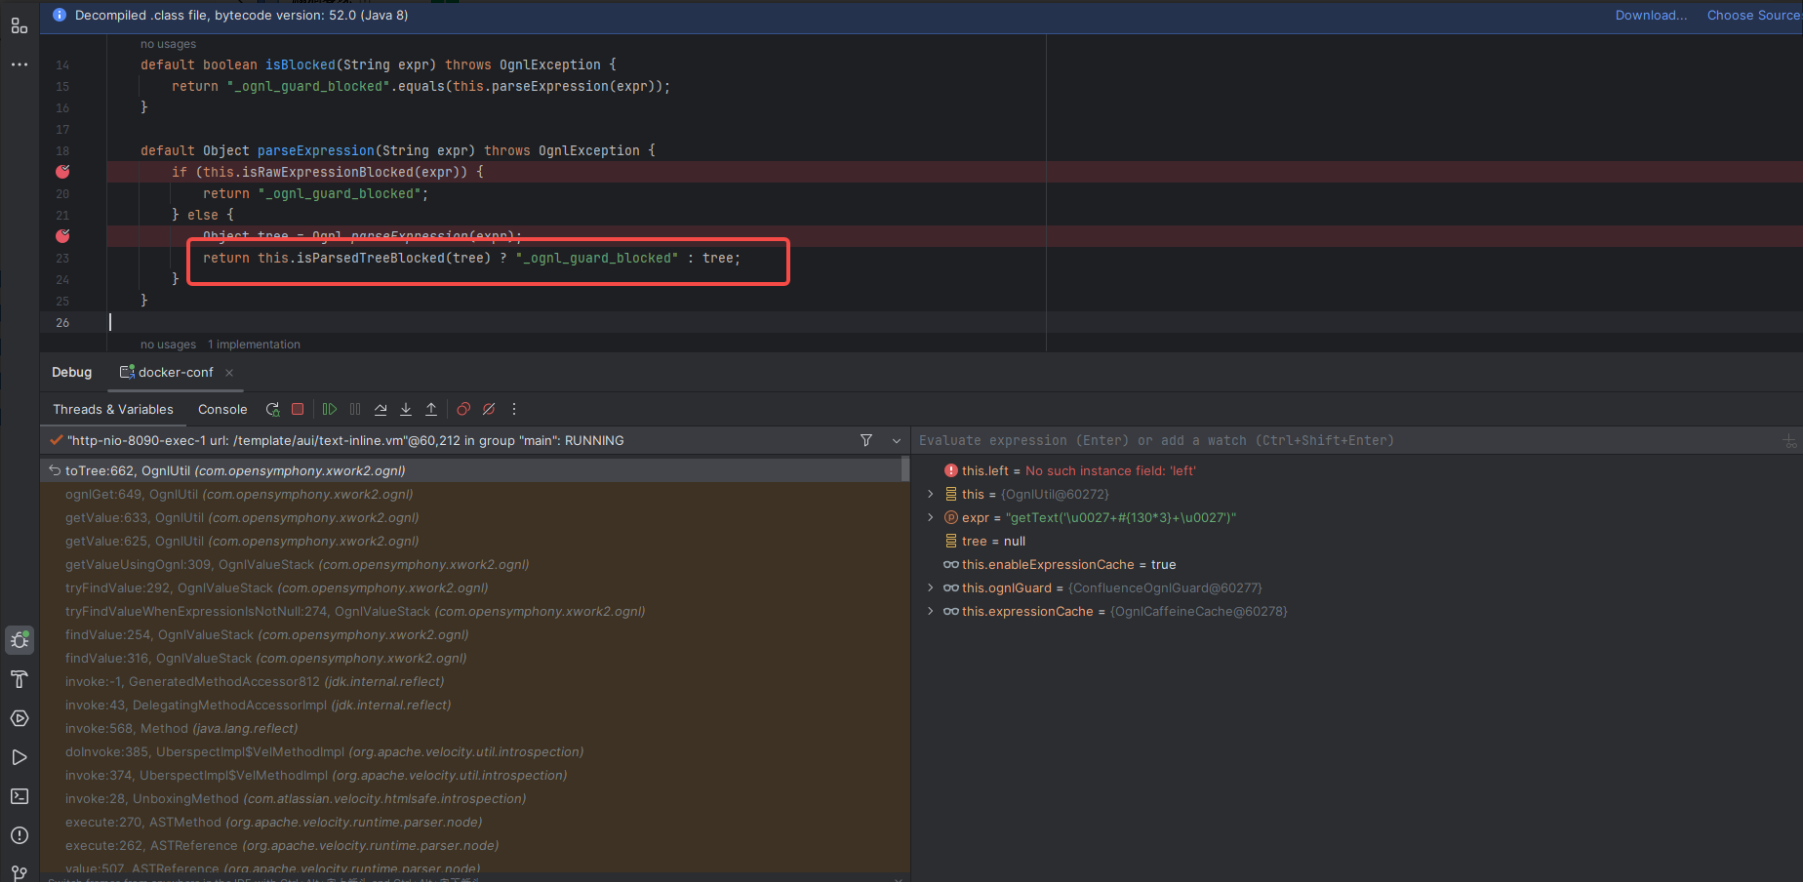This screenshot has width=1803, height=882.
Task: Select invoke:374 UberspectImpl frame
Action: (470, 775)
